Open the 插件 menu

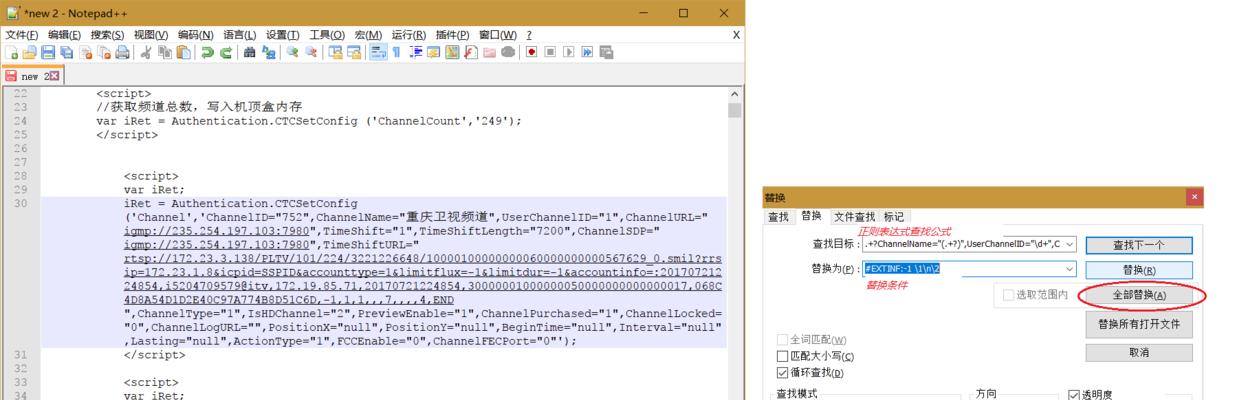pyautogui.click(x=452, y=34)
